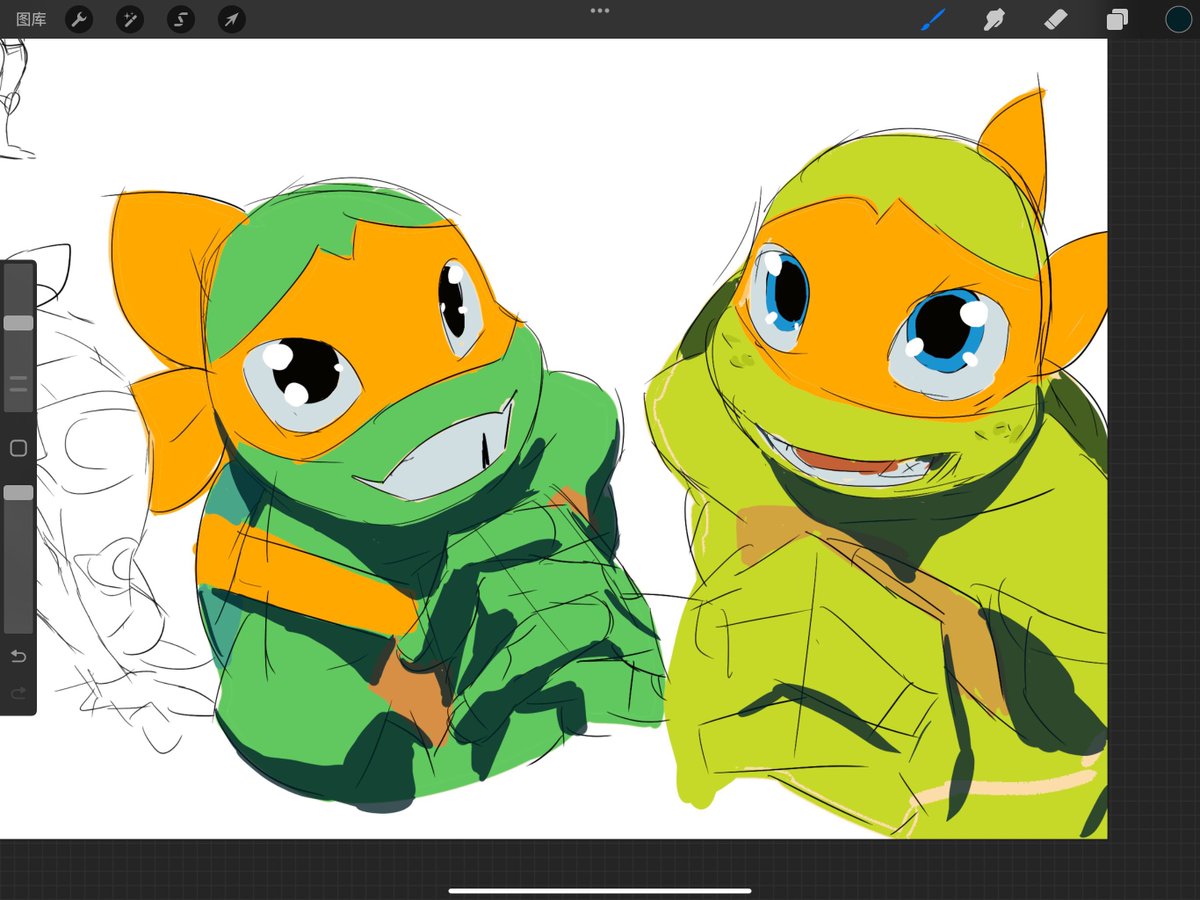1200x900 pixels.
Task: Undo the last stroke with undo arrow
Action: point(18,656)
